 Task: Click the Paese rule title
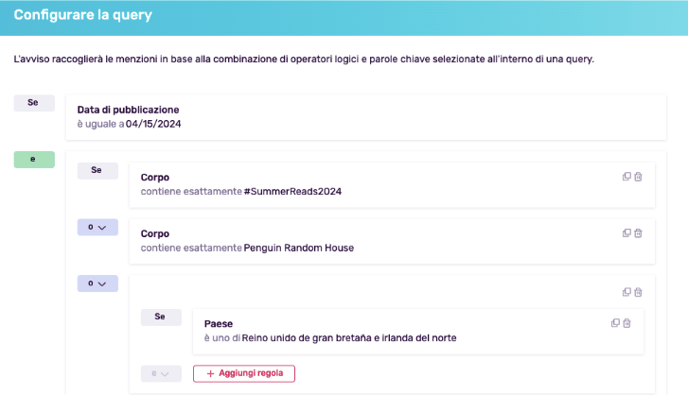pyautogui.click(x=218, y=324)
